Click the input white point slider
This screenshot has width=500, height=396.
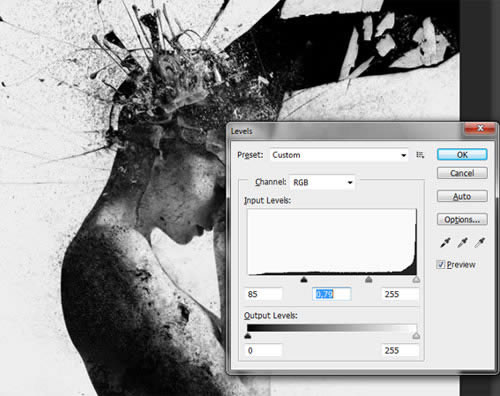416,279
